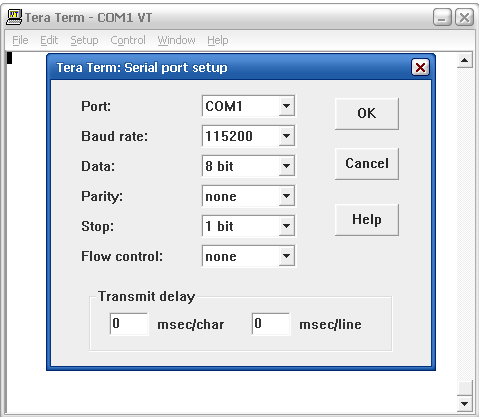This screenshot has width=479, height=417.
Task: Click the "Parity:" label
Action: coord(102,196)
